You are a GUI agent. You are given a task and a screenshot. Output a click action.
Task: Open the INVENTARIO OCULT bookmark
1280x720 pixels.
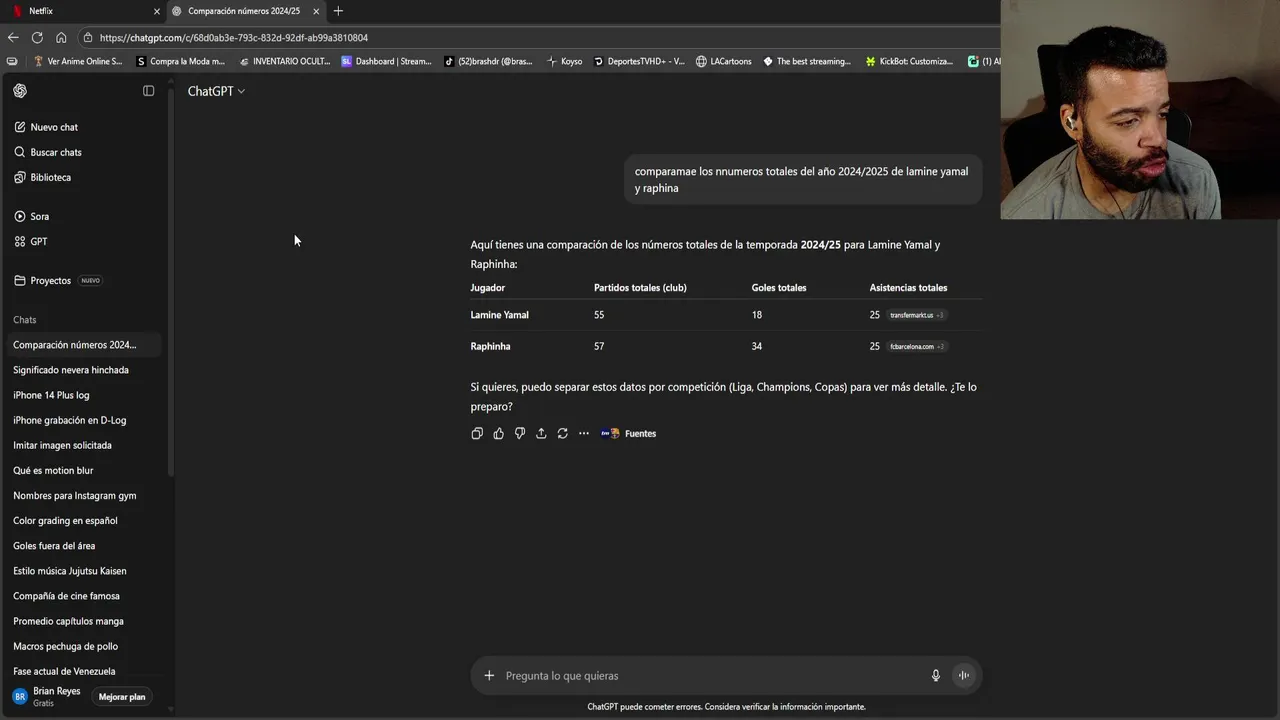[x=284, y=61]
